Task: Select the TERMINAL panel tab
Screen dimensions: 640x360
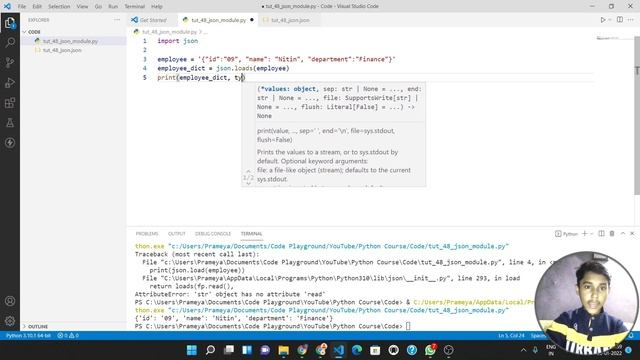Action: [251, 233]
